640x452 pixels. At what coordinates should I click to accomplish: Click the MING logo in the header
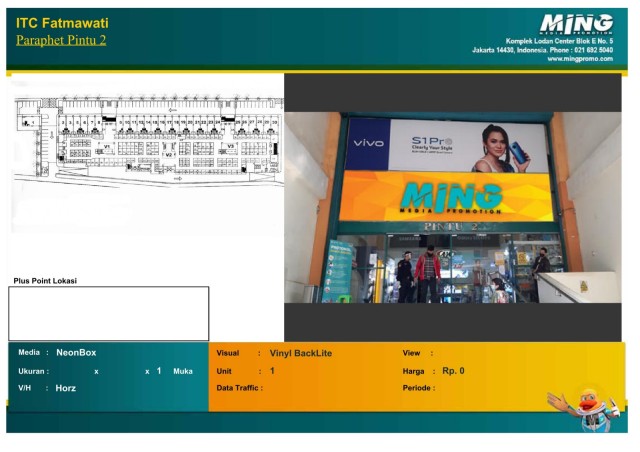pyautogui.click(x=576, y=24)
